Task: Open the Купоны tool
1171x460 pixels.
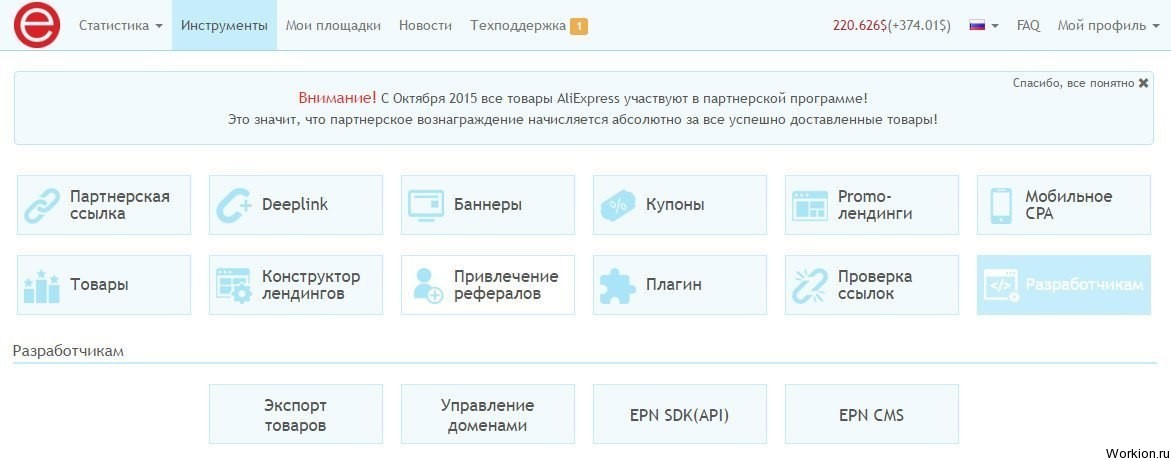Action: [x=680, y=205]
